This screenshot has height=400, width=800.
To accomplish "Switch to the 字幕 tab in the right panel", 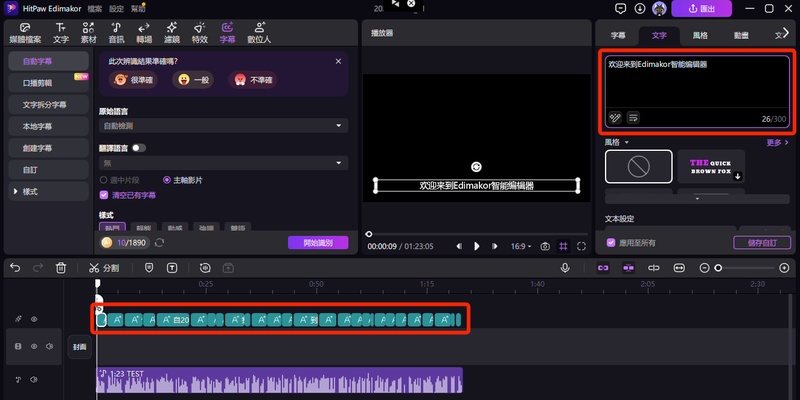I will 618,36.
